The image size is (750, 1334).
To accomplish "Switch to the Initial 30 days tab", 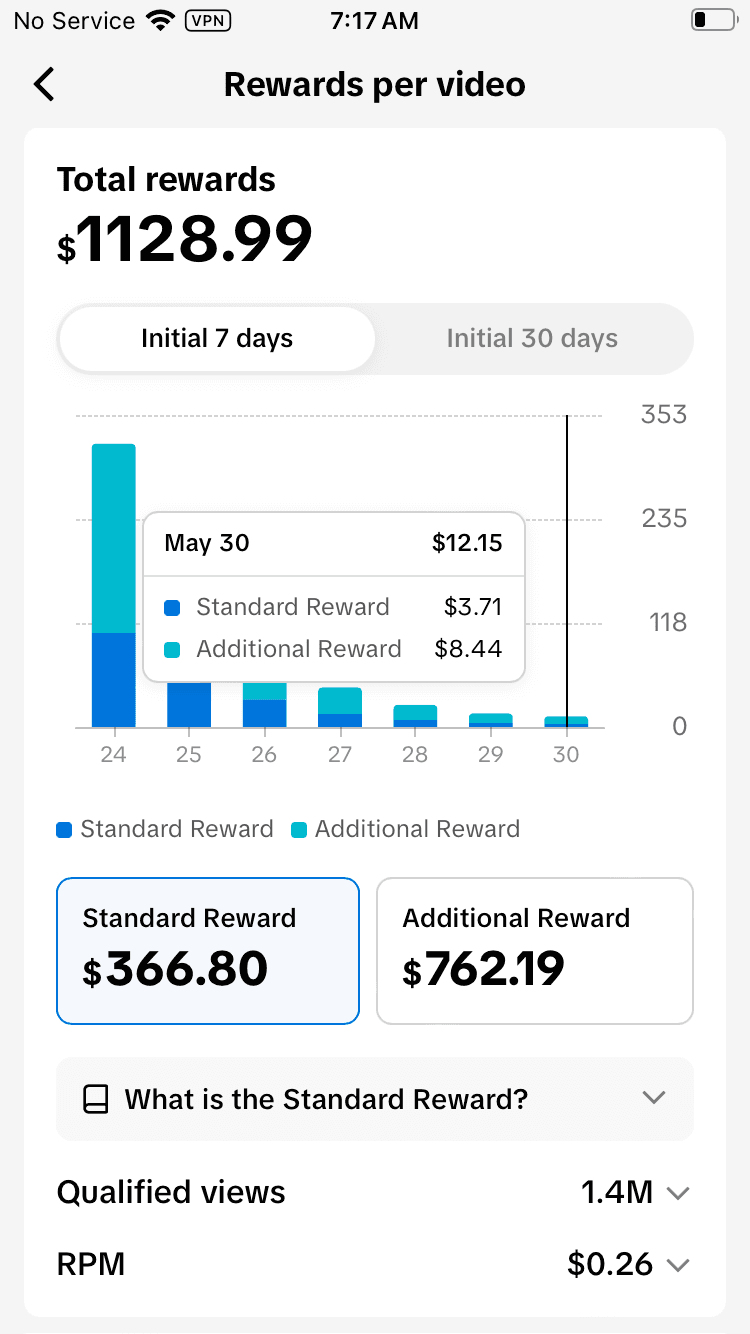I will click(532, 339).
